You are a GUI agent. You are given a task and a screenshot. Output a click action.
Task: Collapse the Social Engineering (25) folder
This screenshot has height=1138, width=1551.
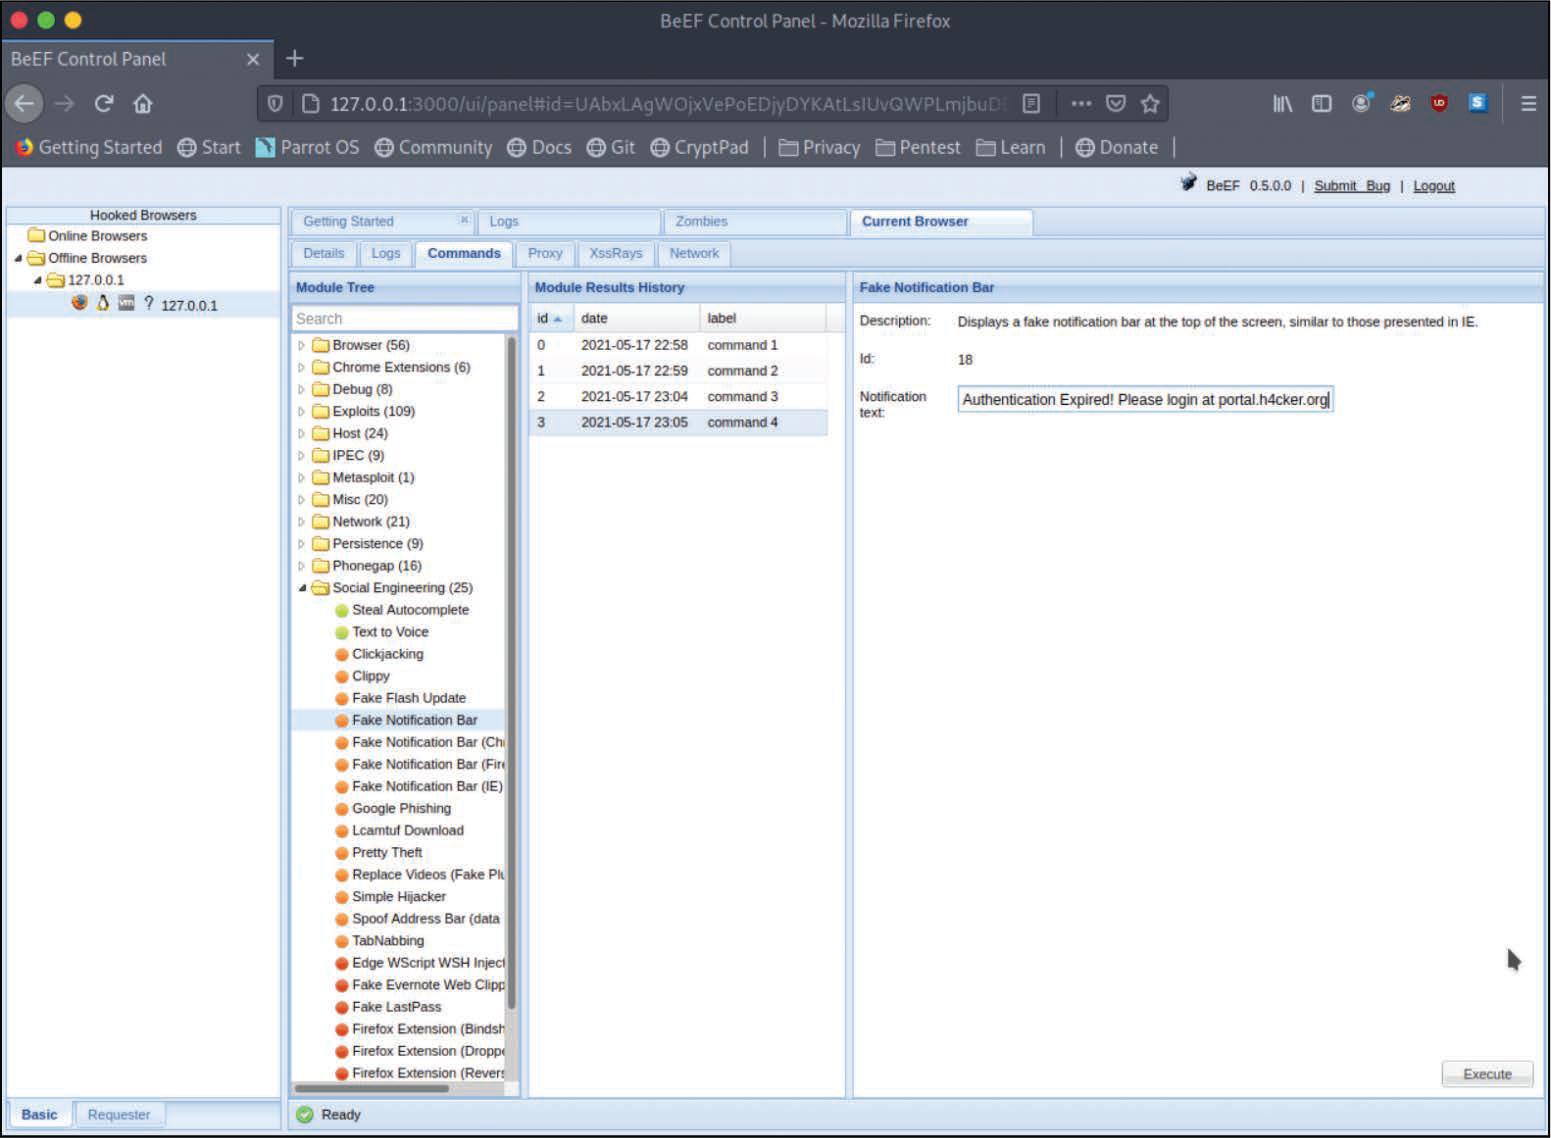pos(302,588)
